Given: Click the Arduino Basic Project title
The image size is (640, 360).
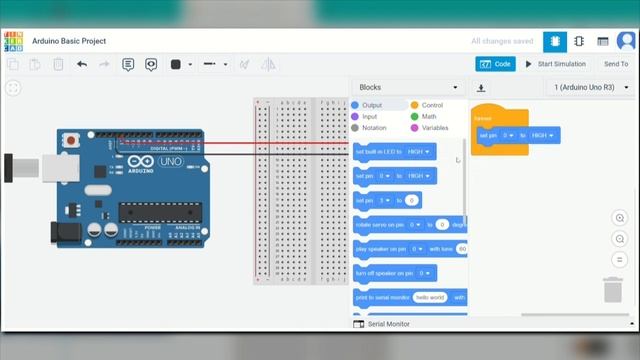Looking at the screenshot, I should coord(69,41).
